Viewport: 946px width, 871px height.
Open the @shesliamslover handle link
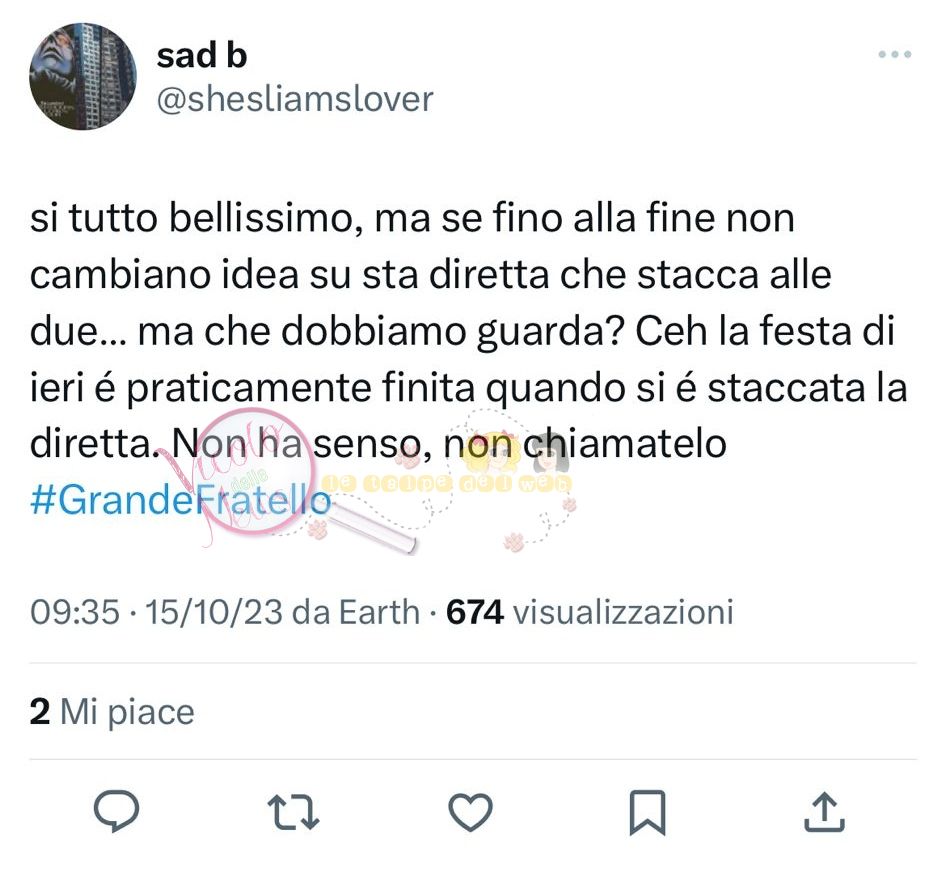(295, 99)
